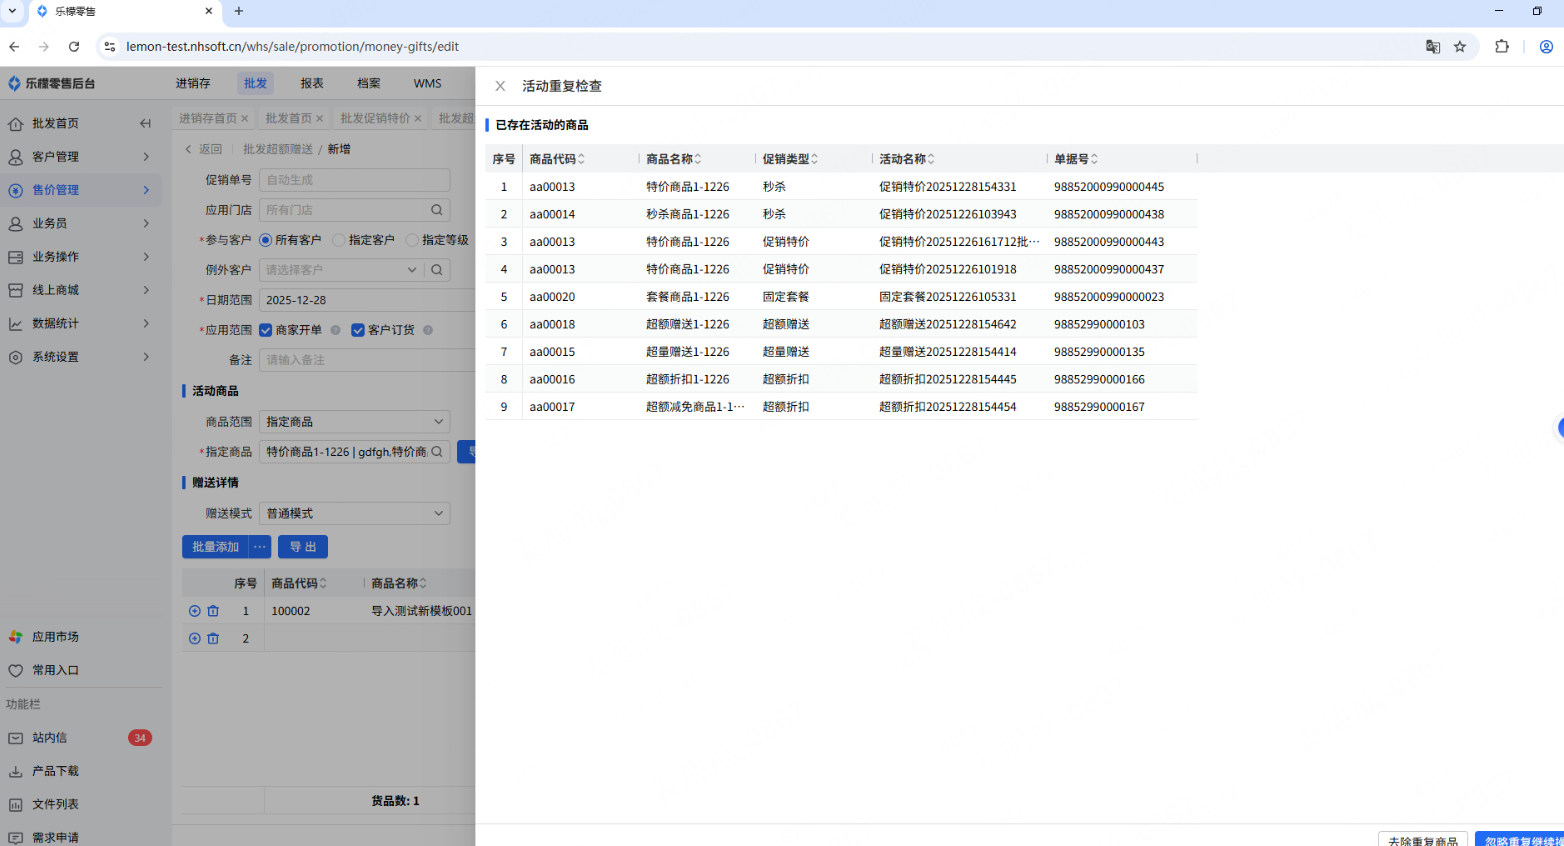Uncheck the 商家开单 checkbox
1564x846 pixels.
click(266, 330)
